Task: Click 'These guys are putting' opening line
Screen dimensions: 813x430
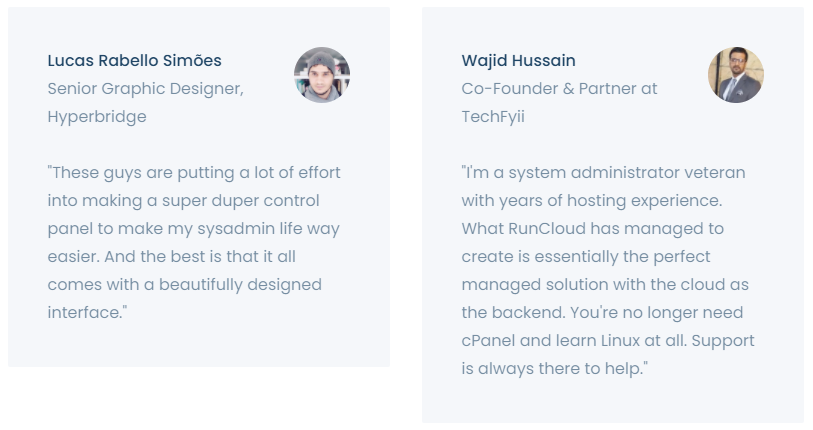Action: pos(194,173)
